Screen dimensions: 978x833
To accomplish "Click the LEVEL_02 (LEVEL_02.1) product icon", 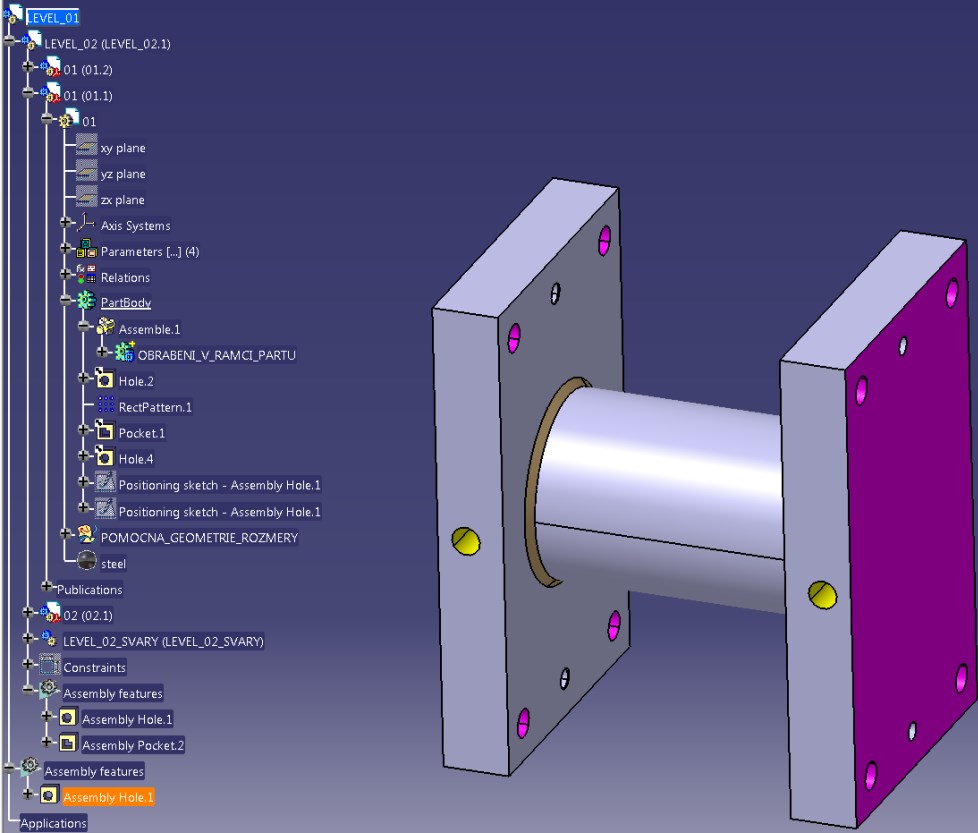I will pos(32,41).
